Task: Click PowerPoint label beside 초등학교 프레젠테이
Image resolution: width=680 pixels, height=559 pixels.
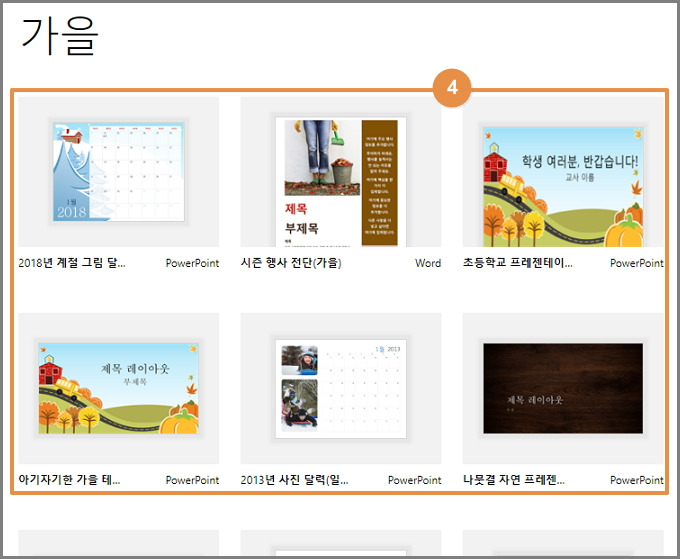Action: (x=637, y=263)
